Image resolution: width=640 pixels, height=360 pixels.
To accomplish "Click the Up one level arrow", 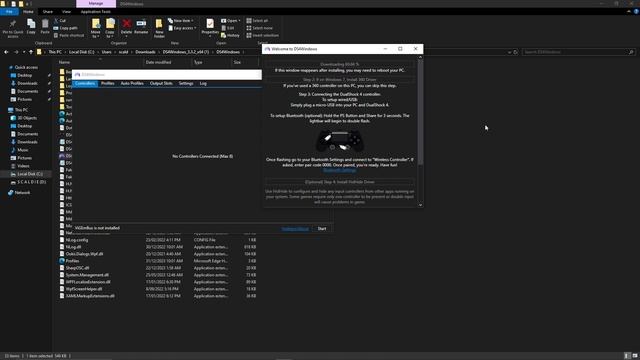I will tap(31, 52).
